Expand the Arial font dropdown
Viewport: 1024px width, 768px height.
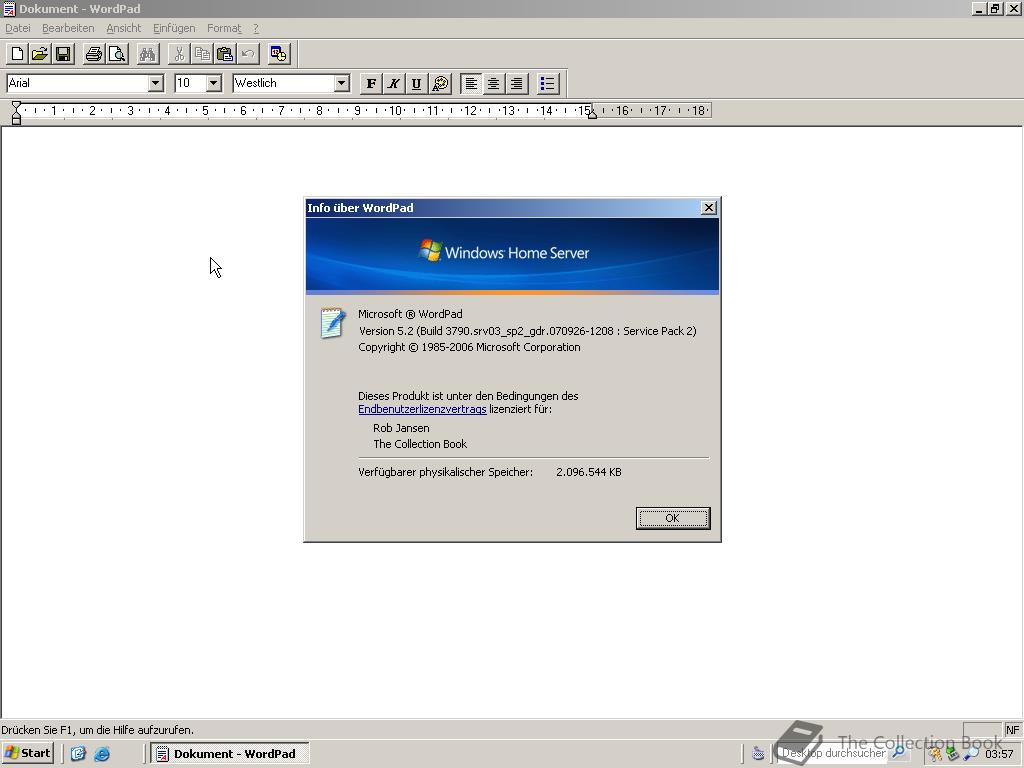pyautogui.click(x=155, y=83)
